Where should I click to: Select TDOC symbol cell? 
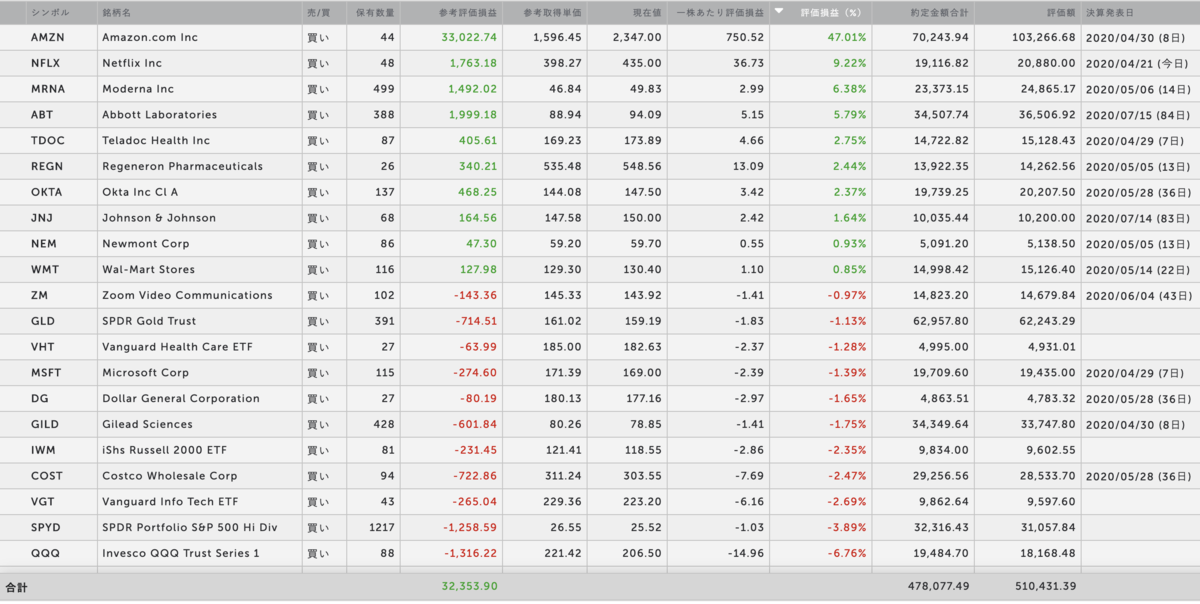coord(47,141)
